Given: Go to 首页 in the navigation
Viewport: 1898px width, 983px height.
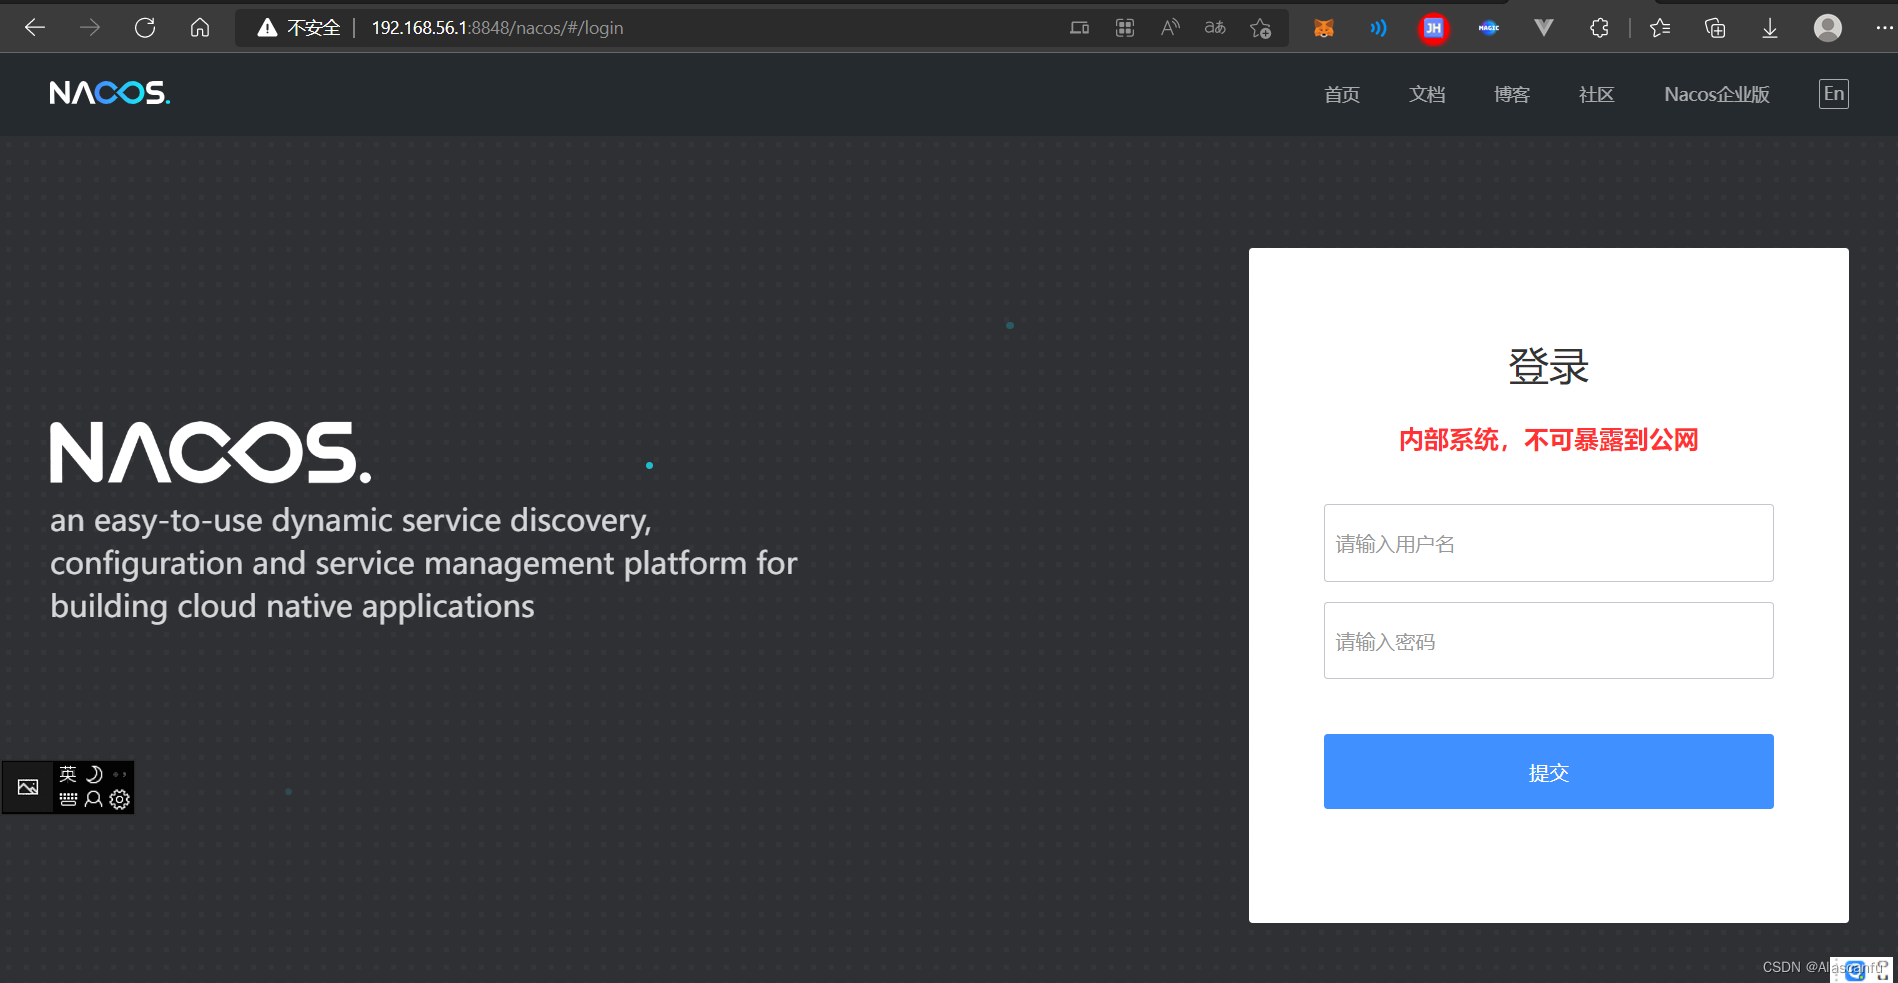Looking at the screenshot, I should click(1342, 94).
